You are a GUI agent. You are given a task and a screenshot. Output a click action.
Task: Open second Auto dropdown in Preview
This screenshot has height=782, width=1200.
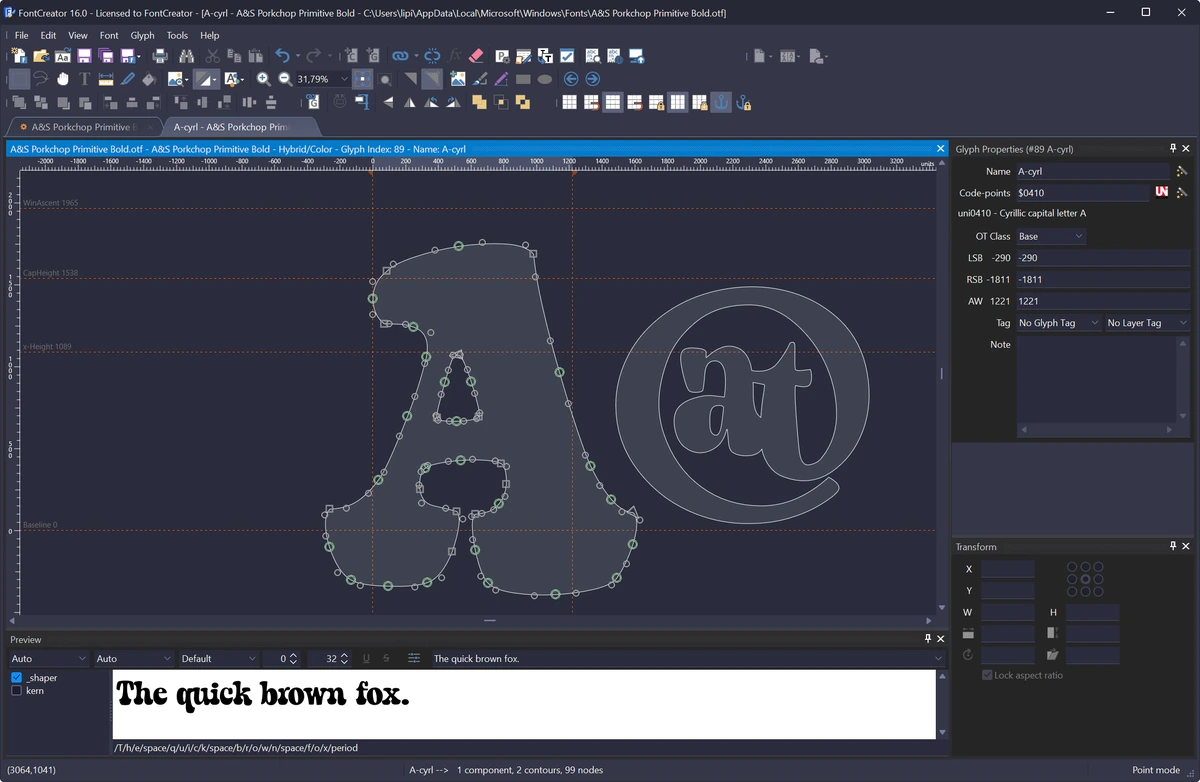click(134, 659)
